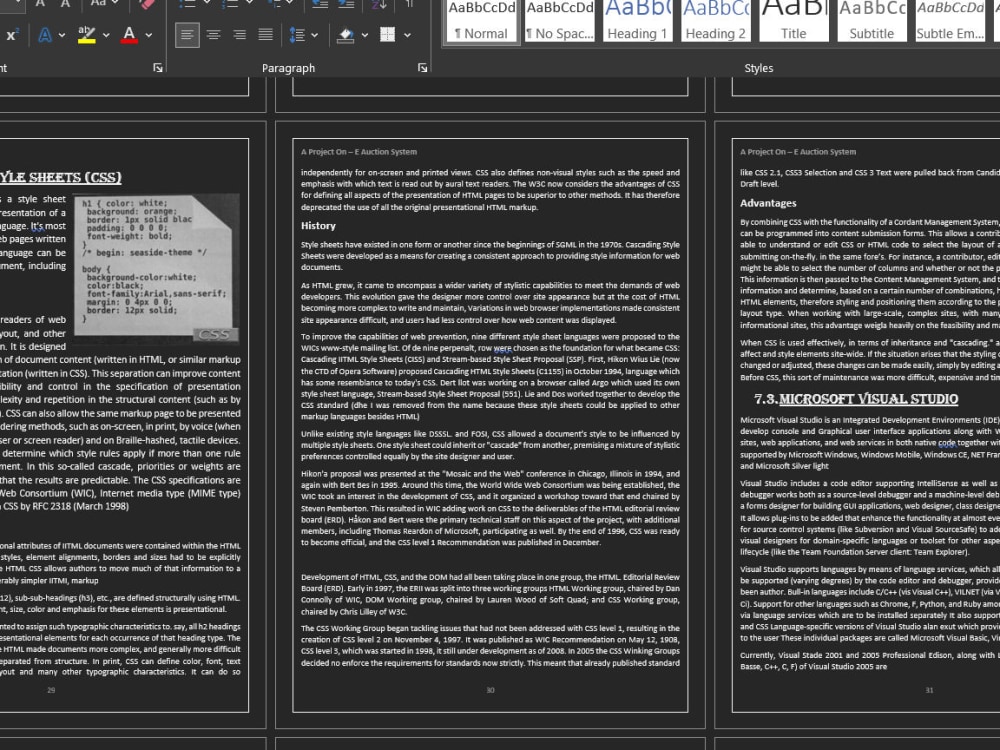Click paragraph starting 'Hikon'a proposal was presented'
1000x750 pixels.
(x=490, y=508)
